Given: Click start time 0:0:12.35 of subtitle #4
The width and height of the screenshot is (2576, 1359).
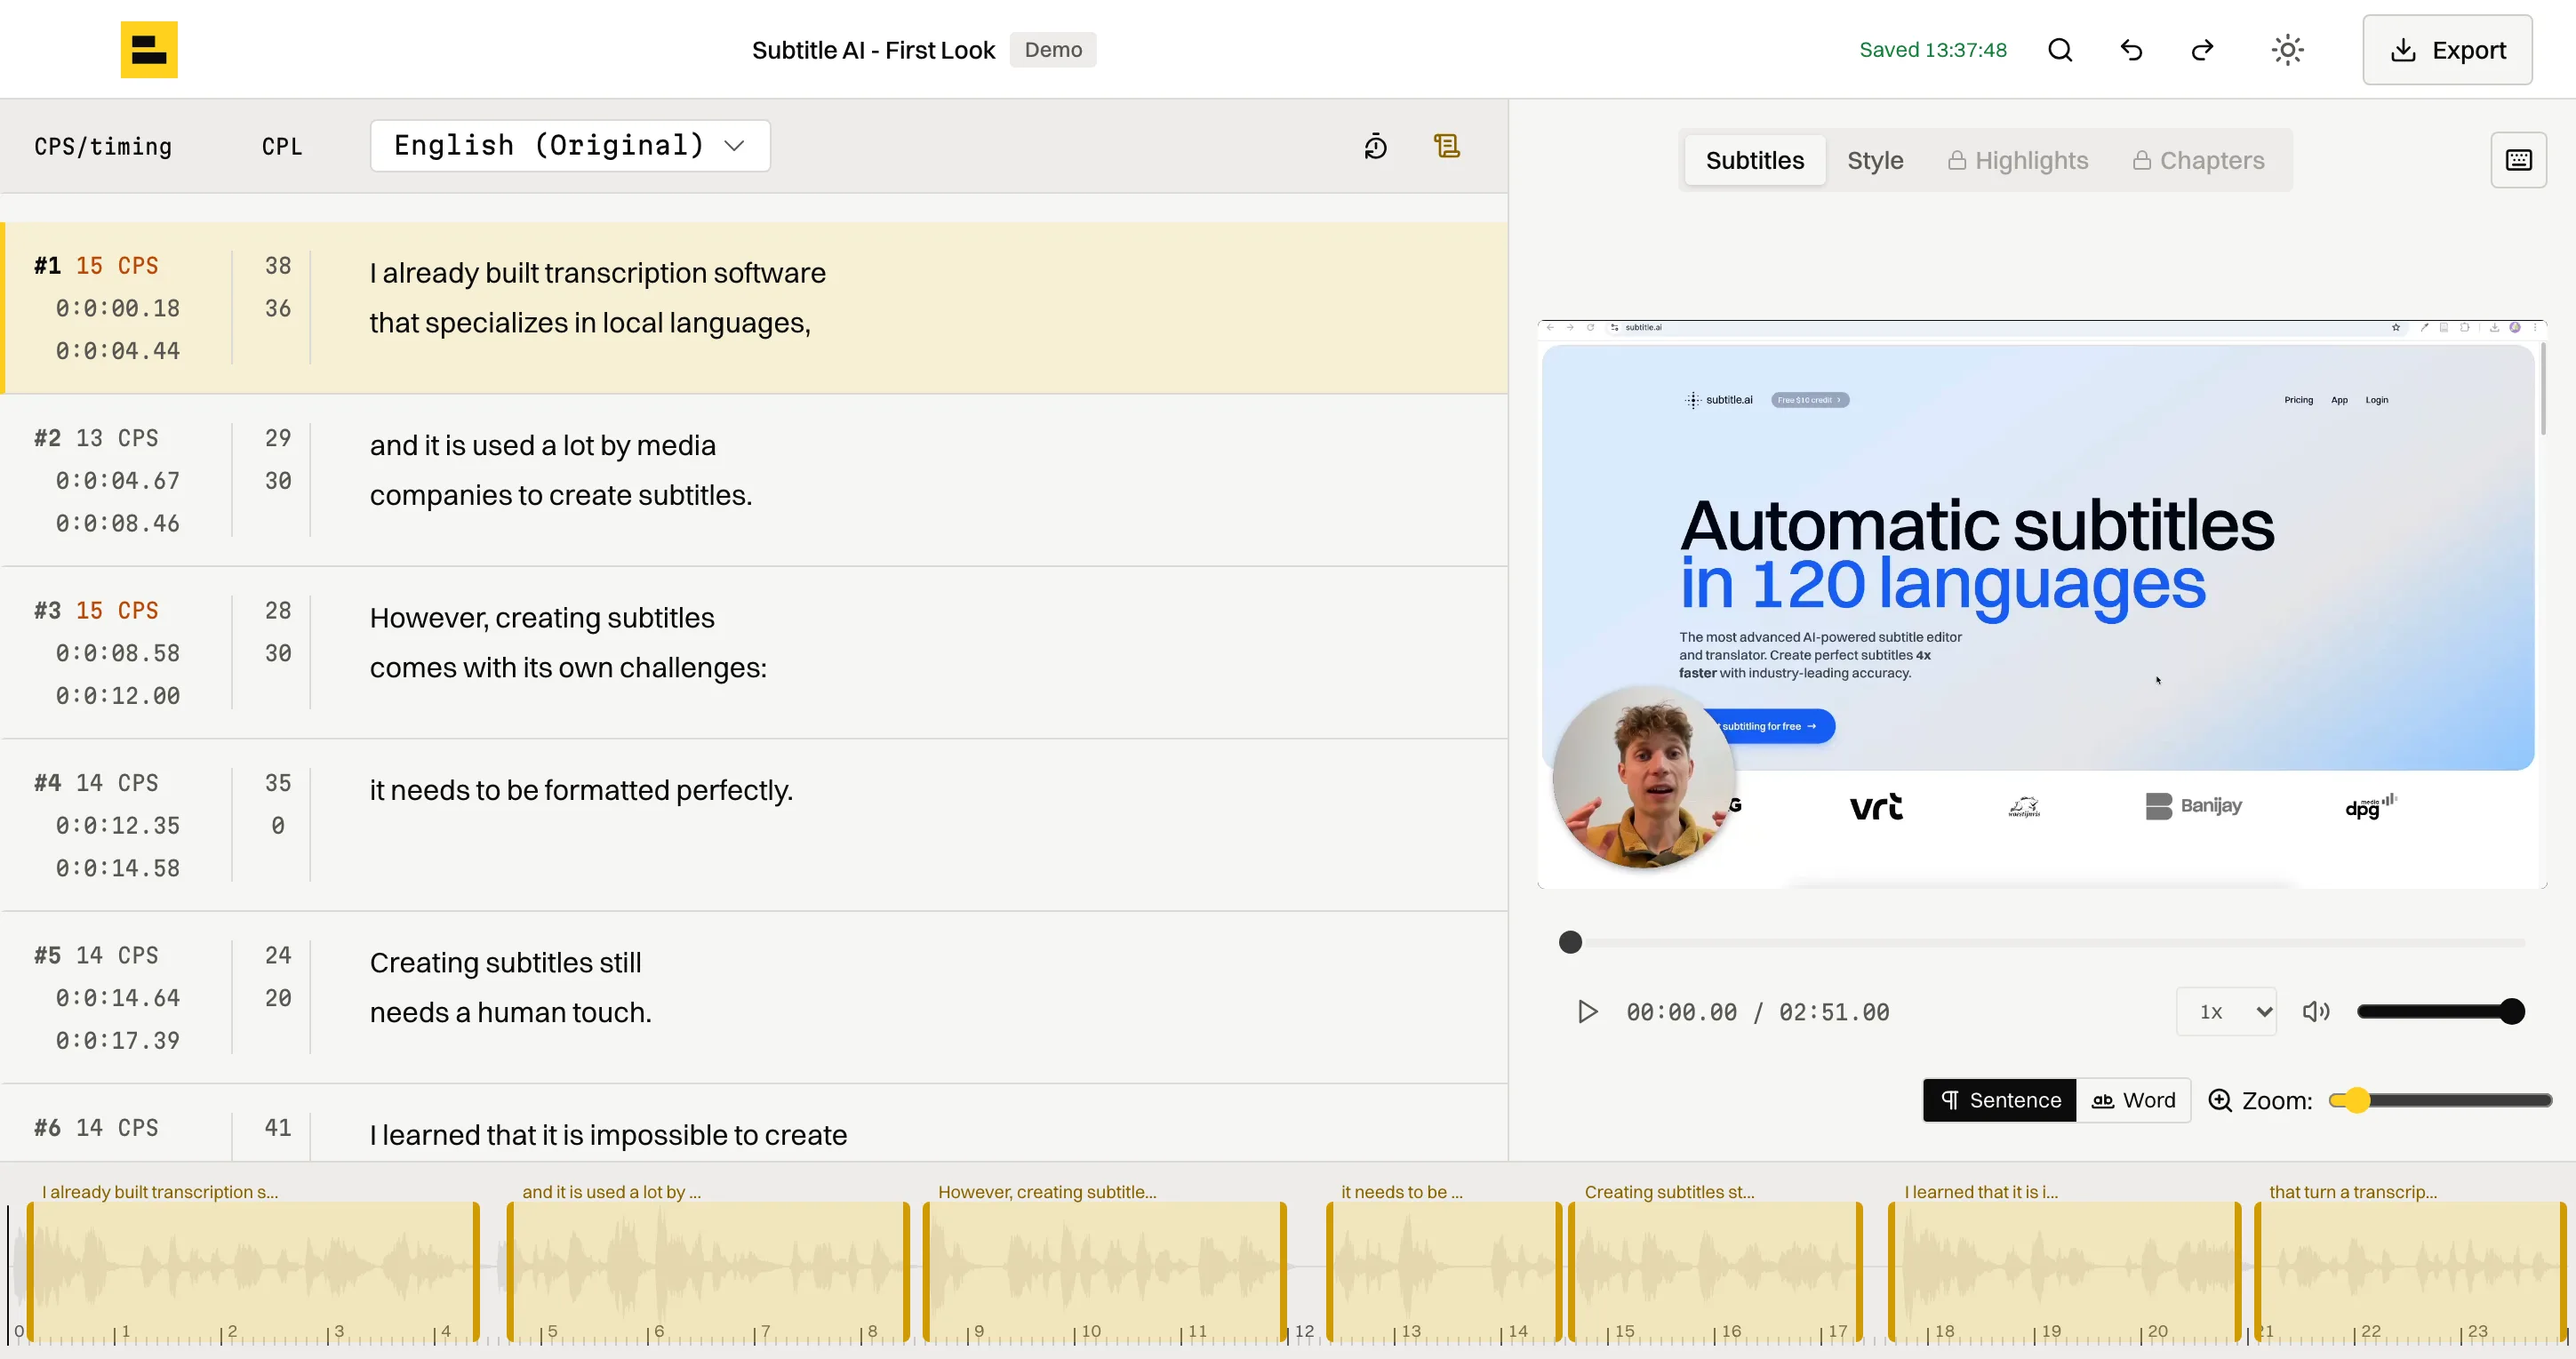Looking at the screenshot, I should 117,826.
